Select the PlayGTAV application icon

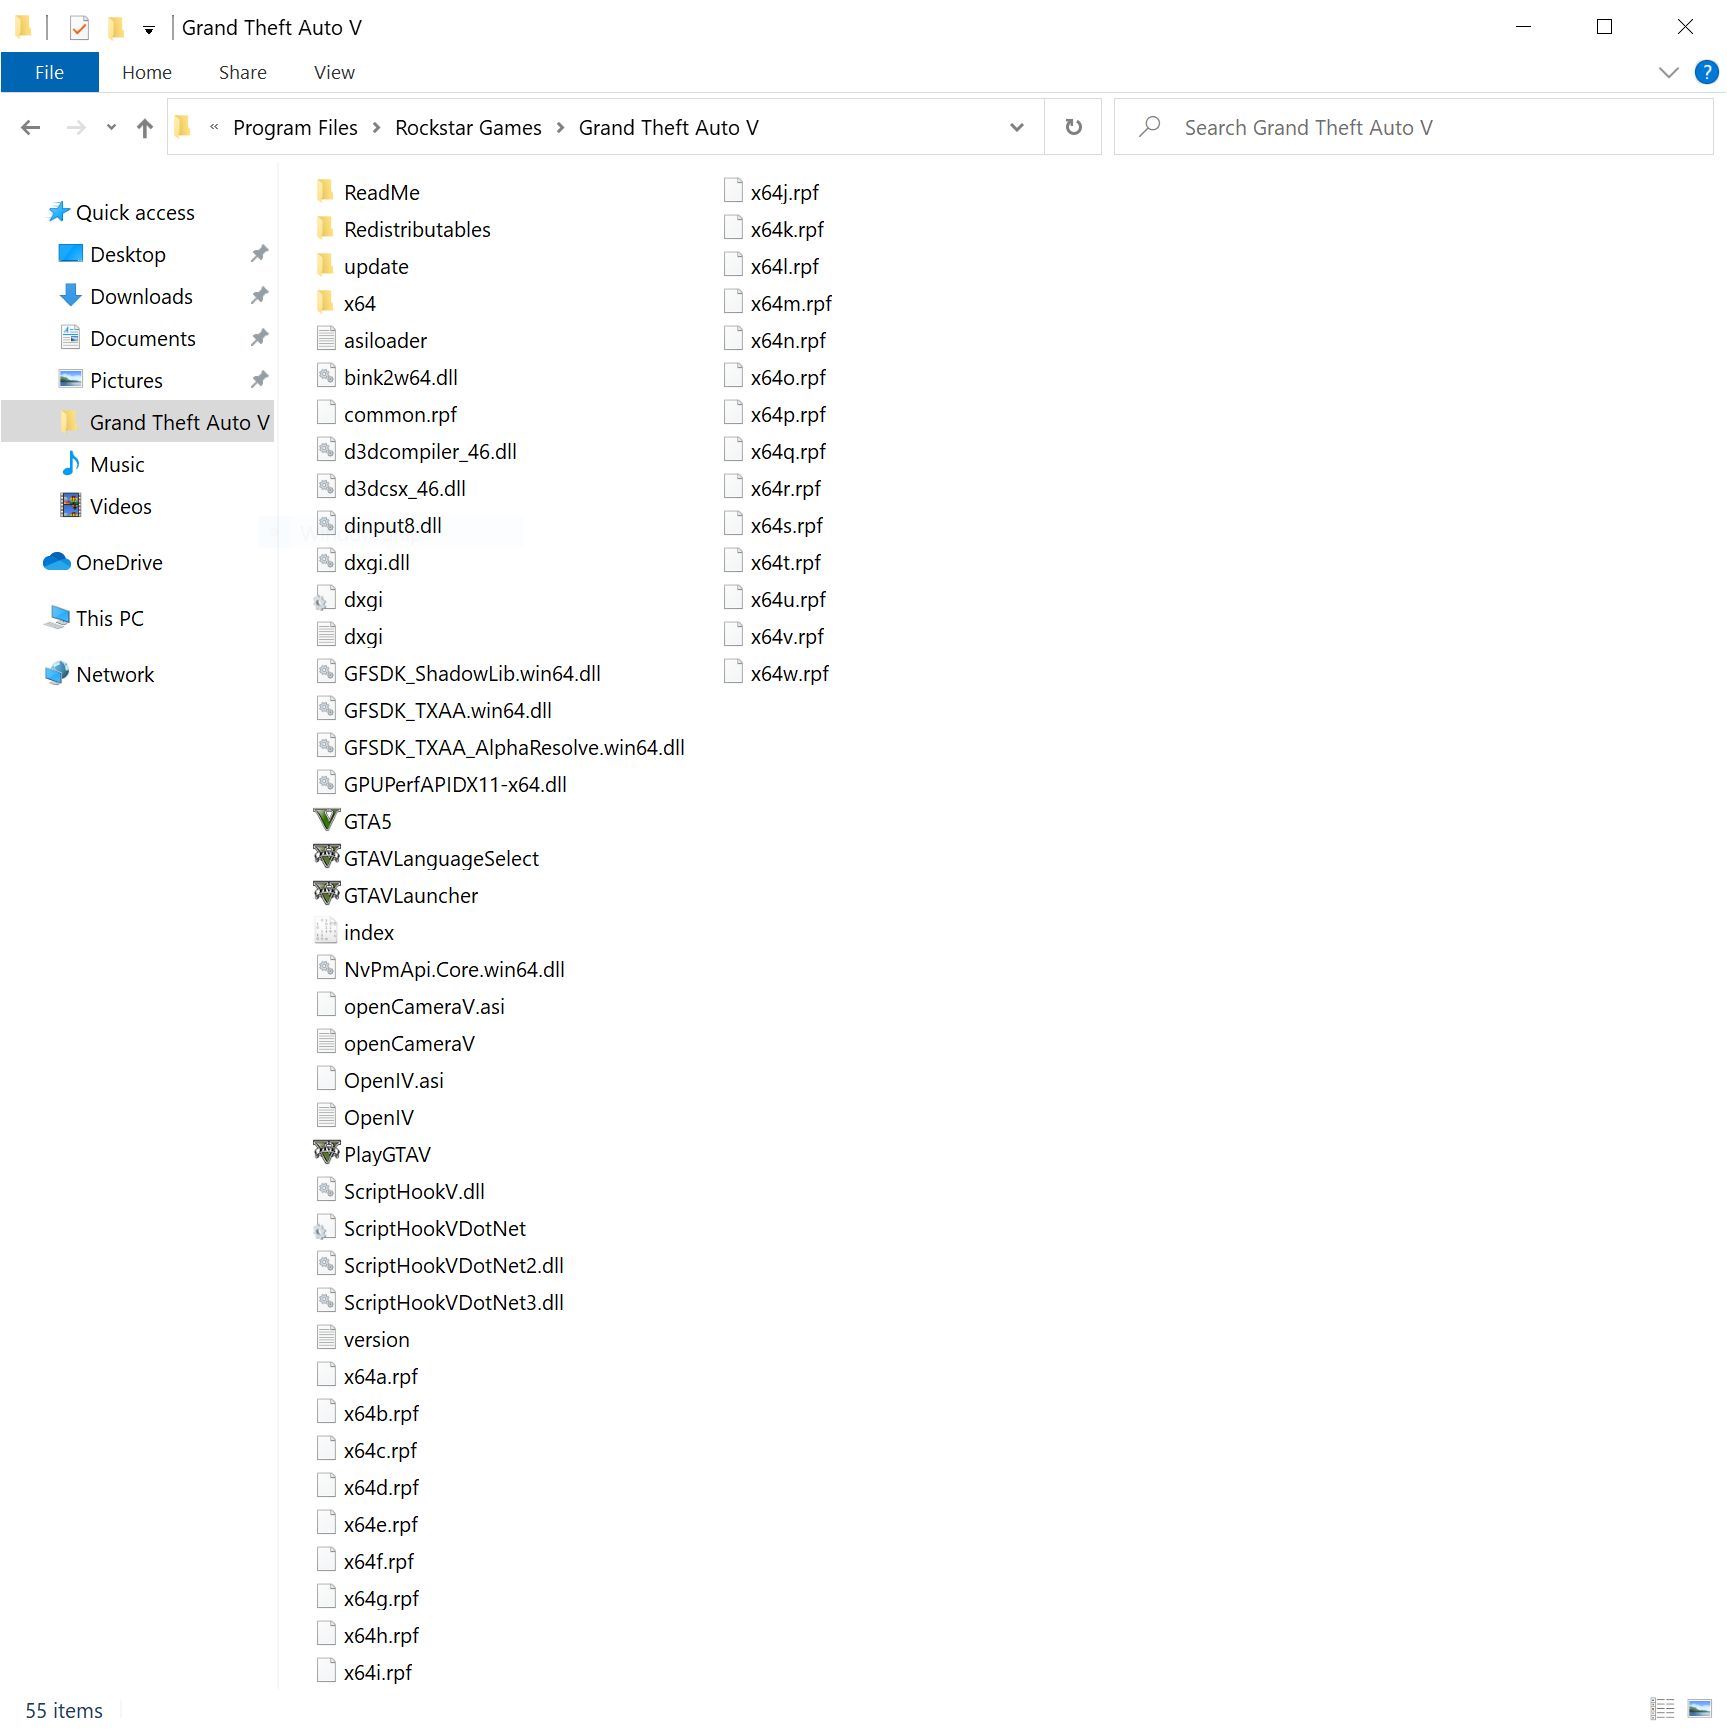pyautogui.click(x=326, y=1154)
